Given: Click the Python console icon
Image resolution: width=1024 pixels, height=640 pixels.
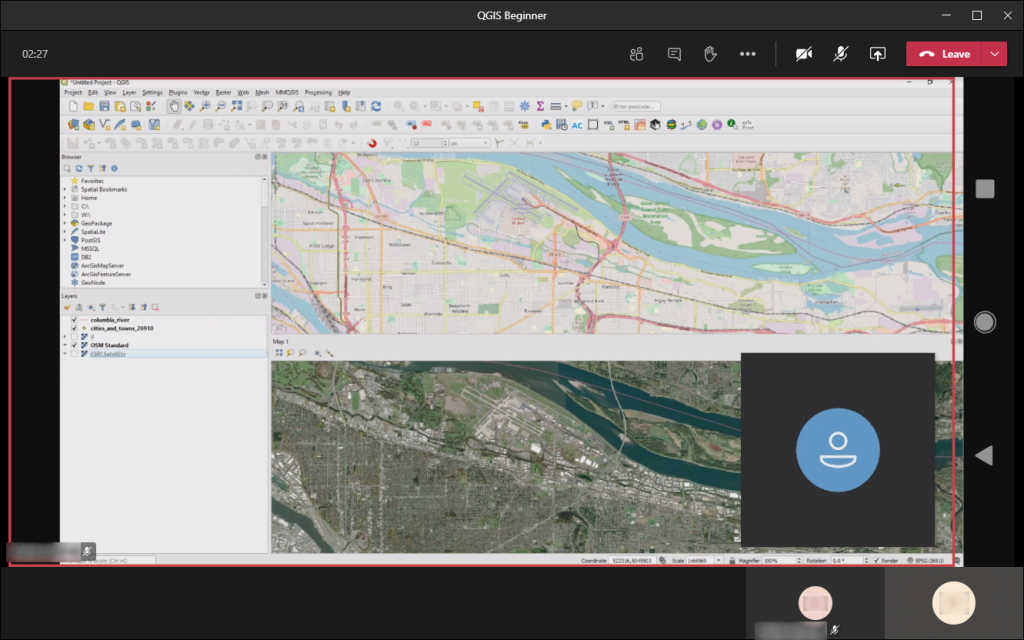Looking at the screenshot, I should click(x=546, y=125).
